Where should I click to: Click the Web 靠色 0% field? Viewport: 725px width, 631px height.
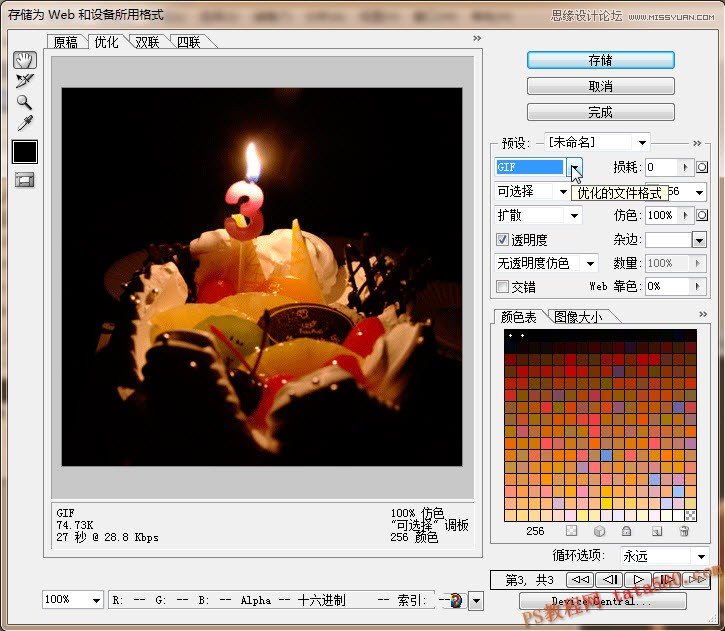click(668, 287)
